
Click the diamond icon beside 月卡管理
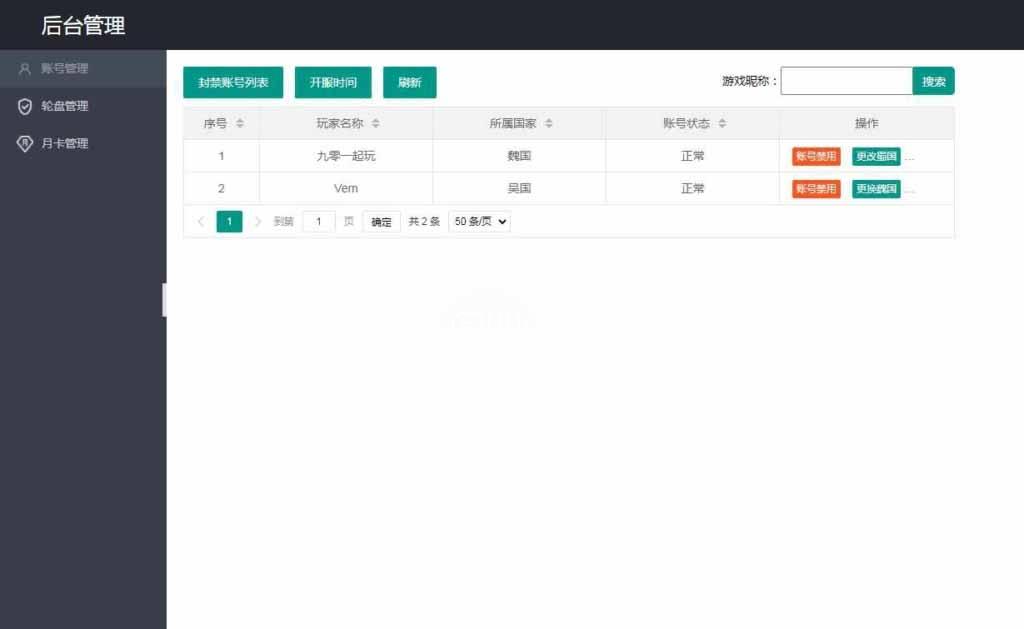point(25,144)
